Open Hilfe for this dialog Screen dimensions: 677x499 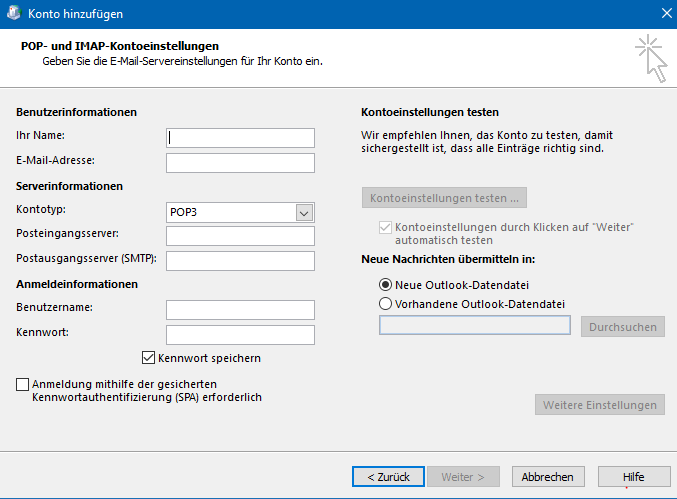pos(633,477)
